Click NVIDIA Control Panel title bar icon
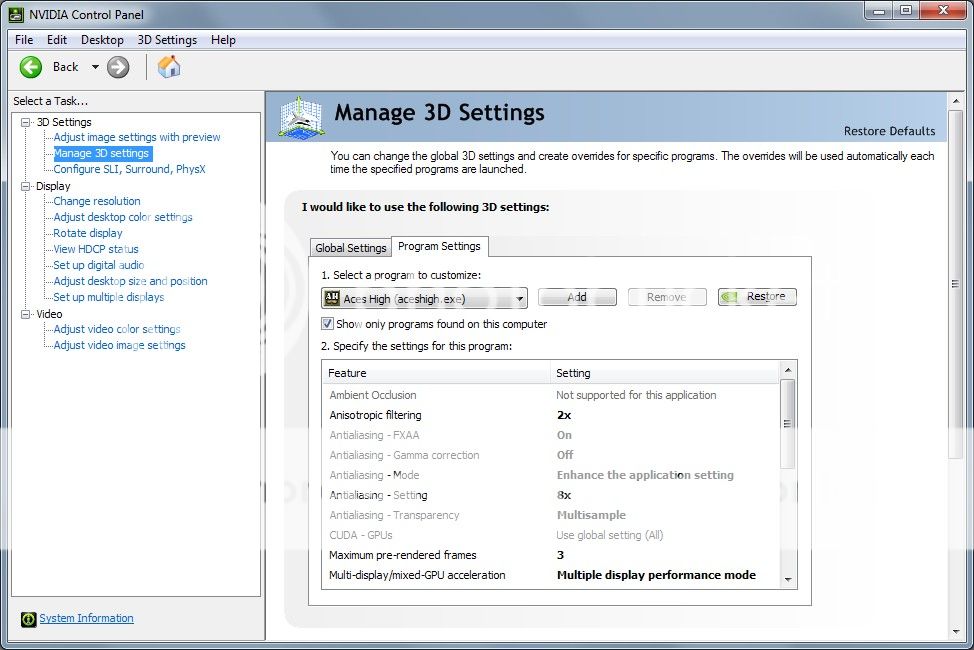This screenshot has height=650, width=974. tap(16, 14)
